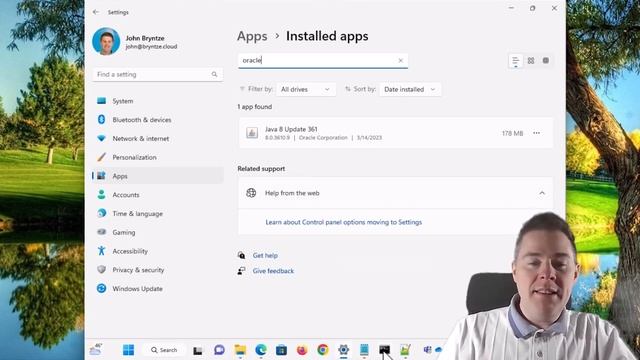Open Gaming settings
The image size is (640, 360).
158,232
